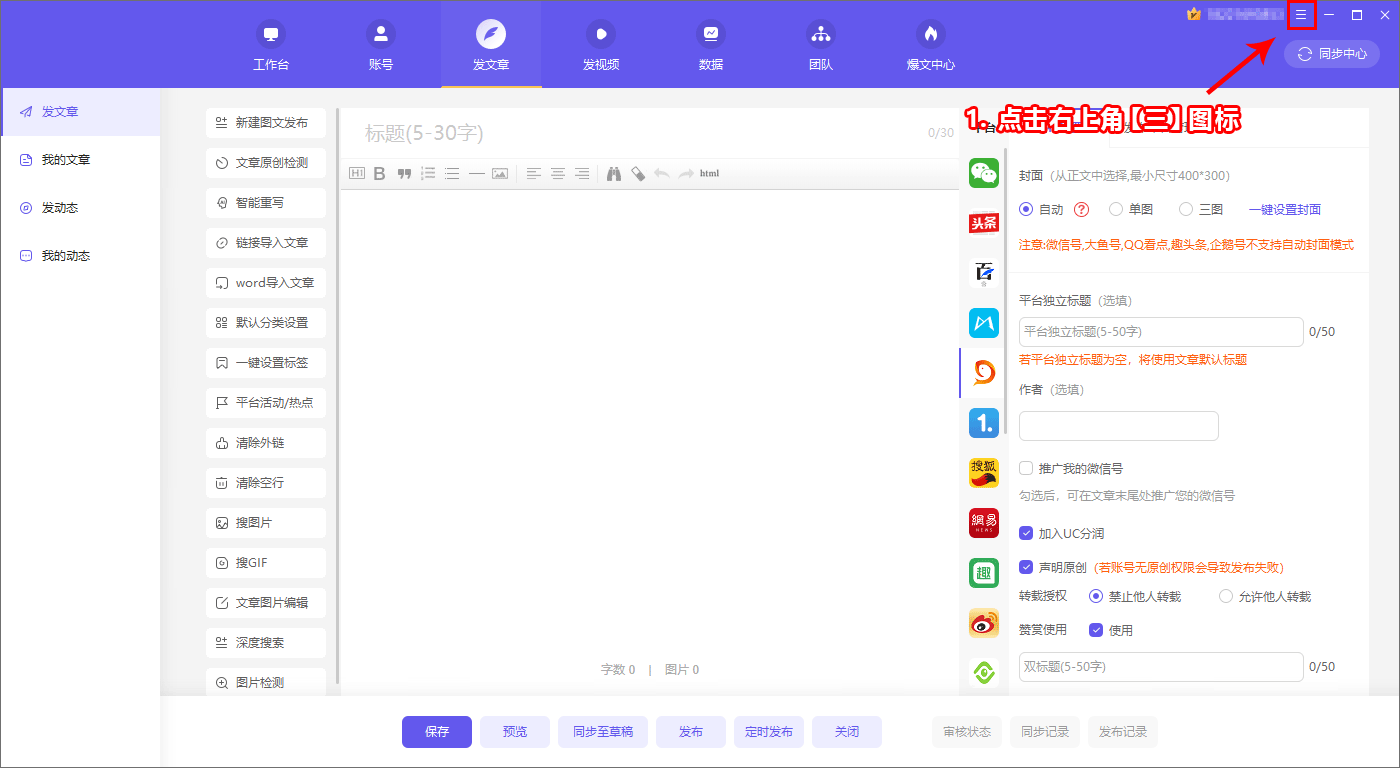Insert an image using the editor toolbar icon

tap(500, 173)
